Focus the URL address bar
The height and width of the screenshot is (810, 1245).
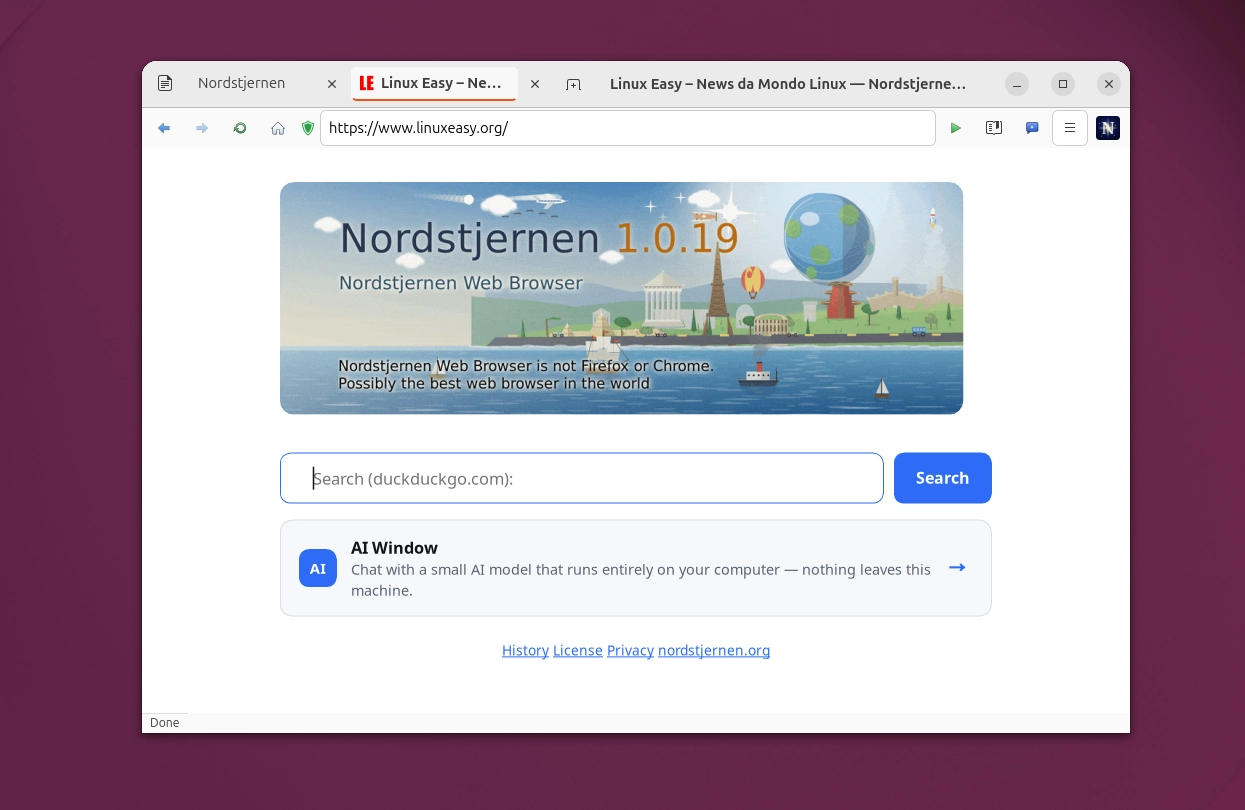(x=628, y=128)
